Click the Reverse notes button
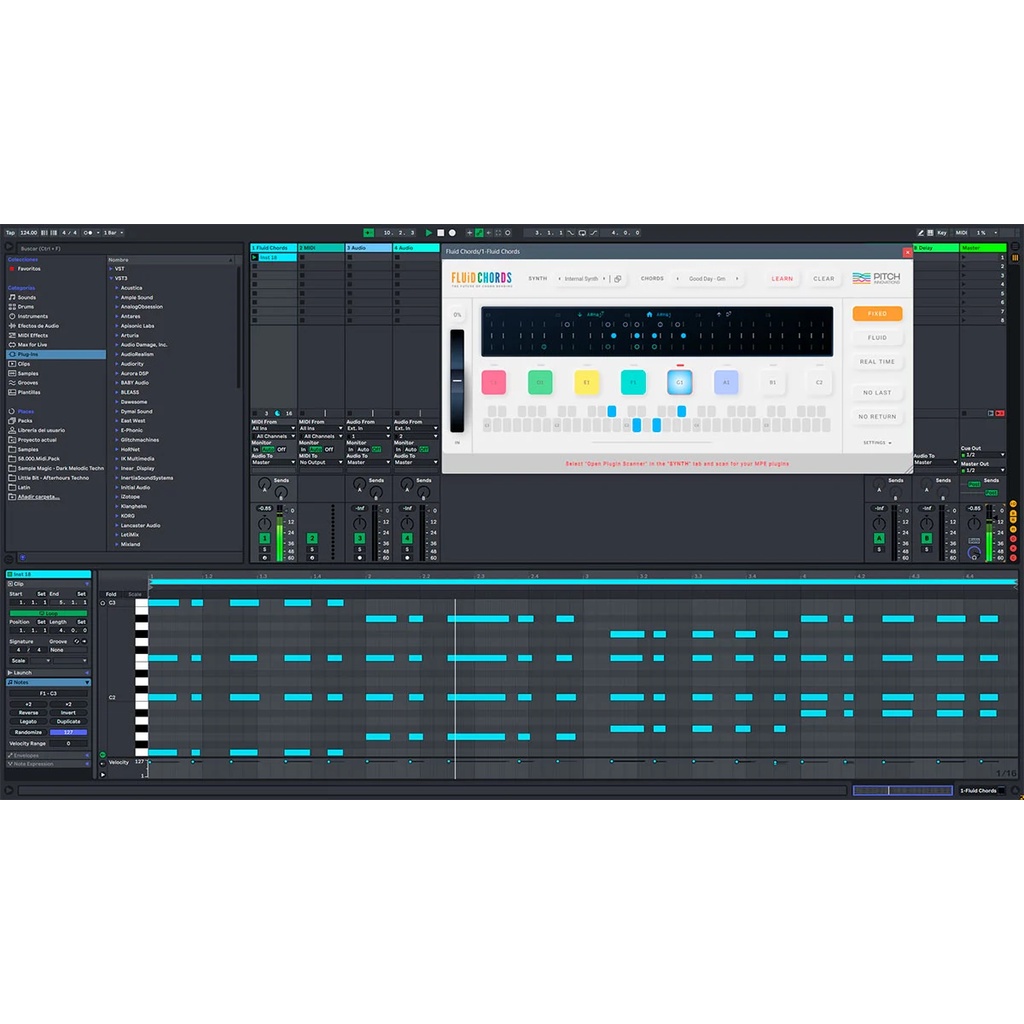 click(x=28, y=712)
